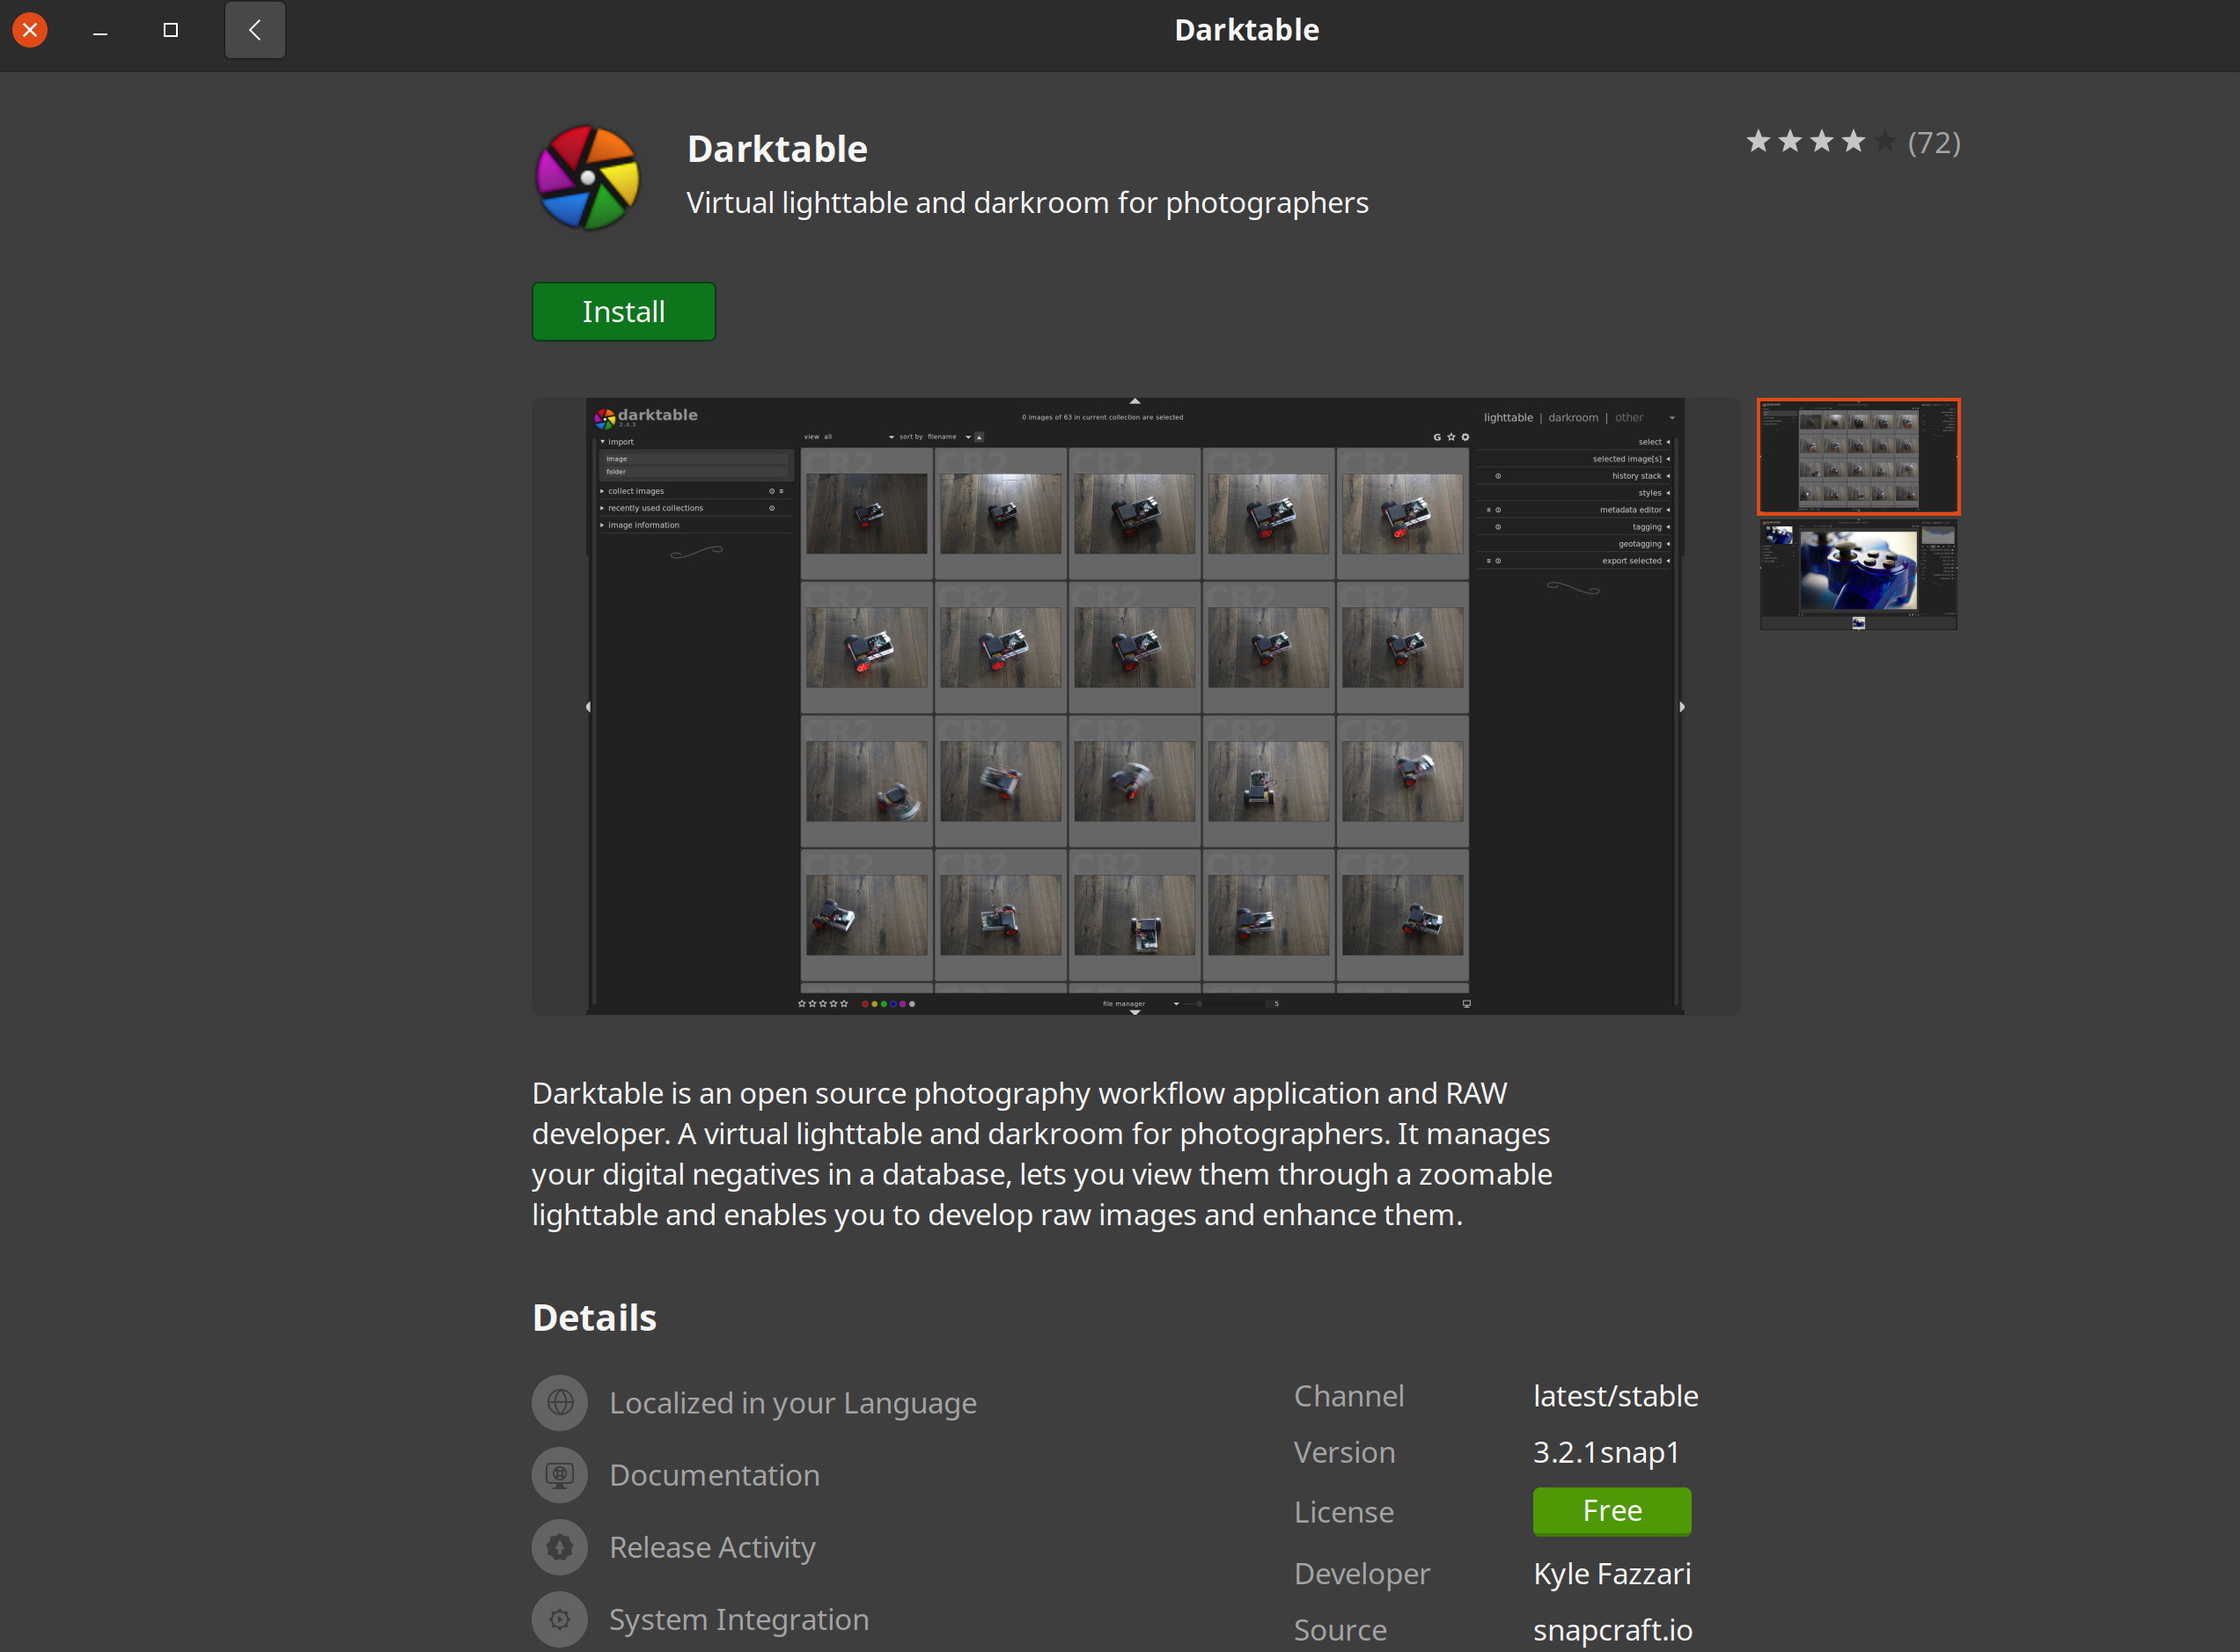Install Darktable
Image resolution: width=2240 pixels, height=1652 pixels.
[x=623, y=311]
